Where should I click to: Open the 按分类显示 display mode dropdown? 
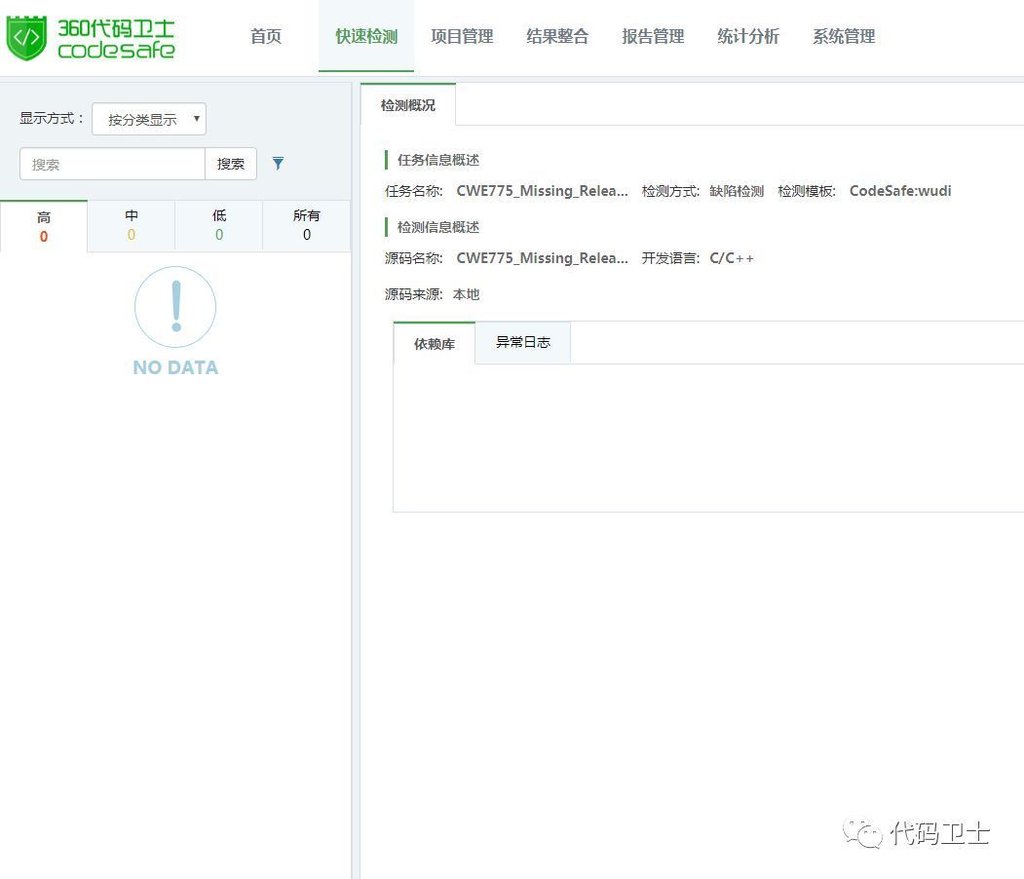[x=149, y=119]
